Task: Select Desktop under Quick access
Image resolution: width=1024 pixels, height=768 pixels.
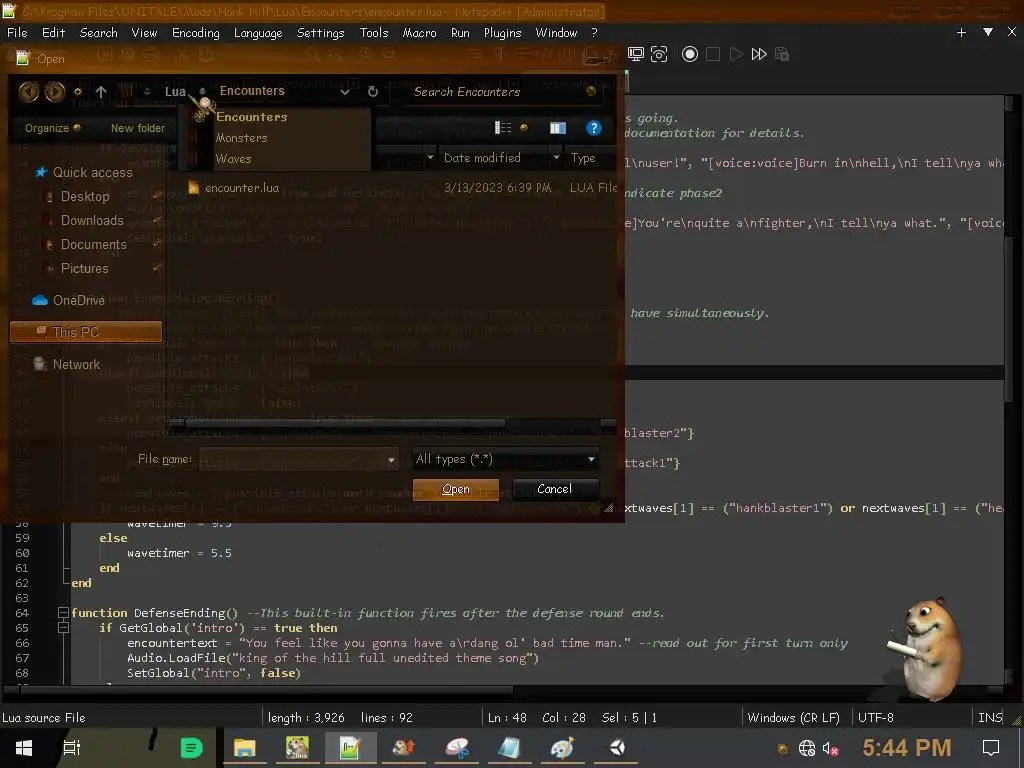Action: [x=85, y=197]
